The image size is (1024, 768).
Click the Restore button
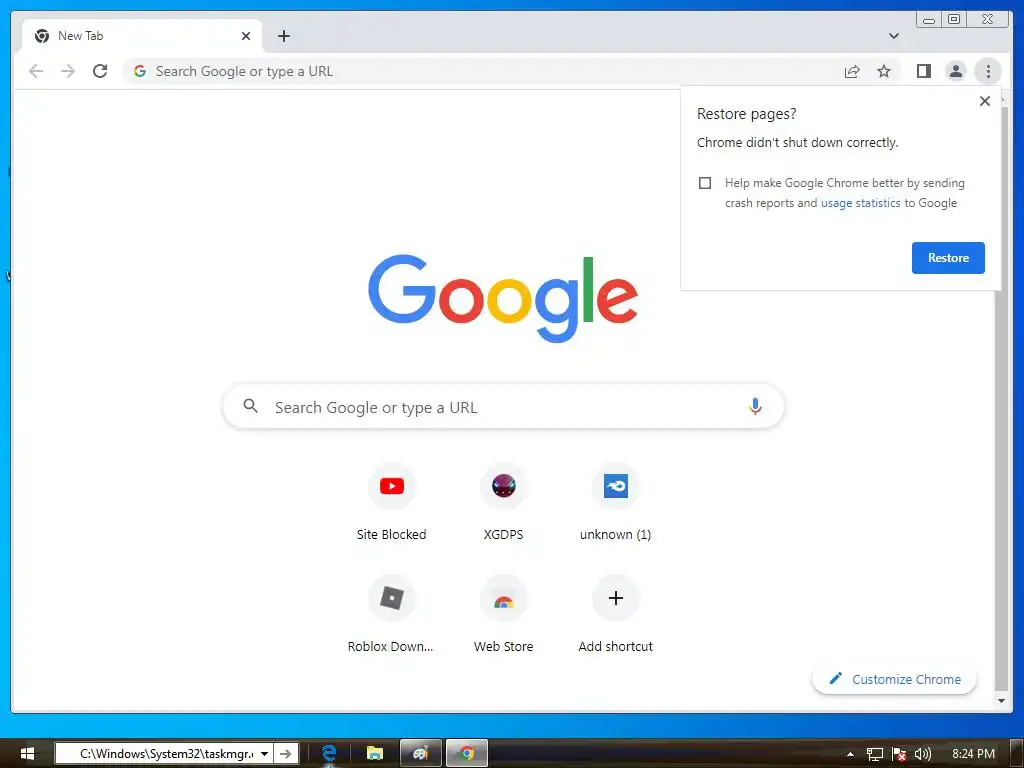948,258
